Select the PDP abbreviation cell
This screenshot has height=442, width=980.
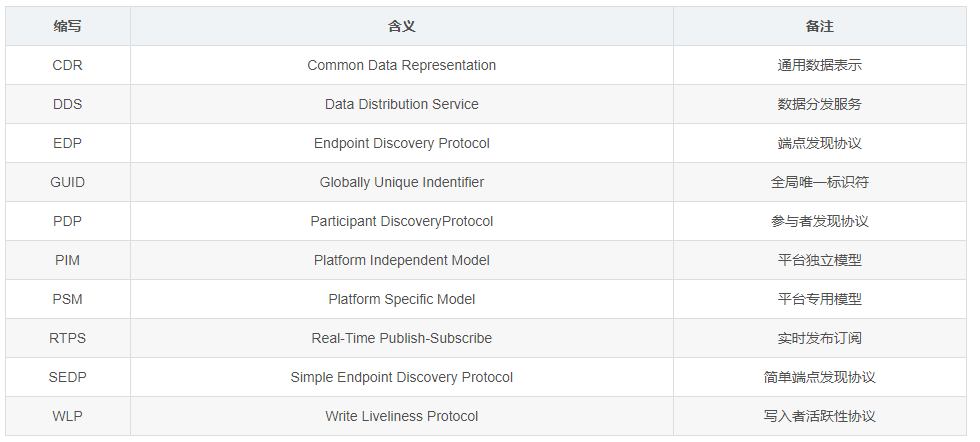pyautogui.click(x=68, y=221)
